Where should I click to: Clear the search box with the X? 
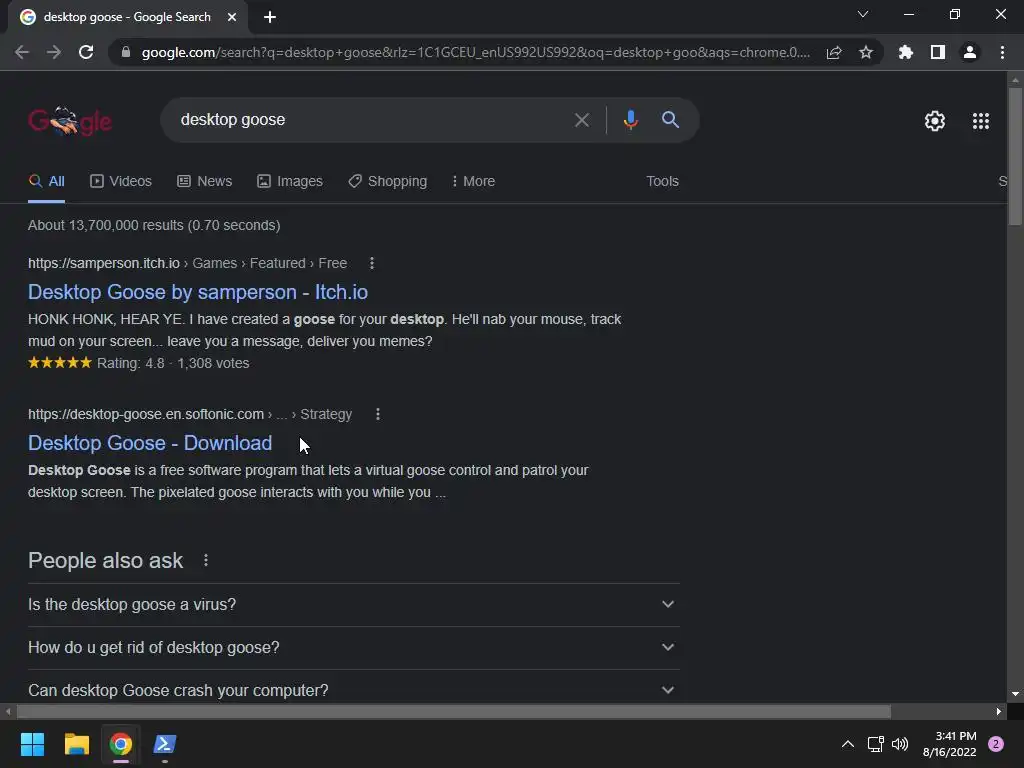pyautogui.click(x=581, y=120)
